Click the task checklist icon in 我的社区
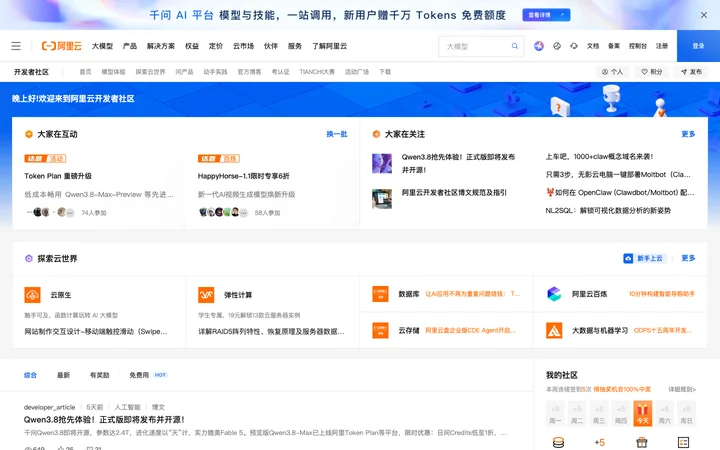Viewport: 720px width, 450px height. point(684,443)
